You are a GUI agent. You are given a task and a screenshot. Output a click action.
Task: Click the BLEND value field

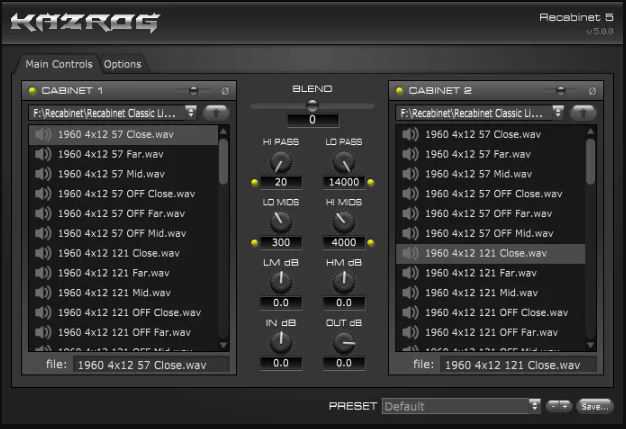(x=313, y=120)
